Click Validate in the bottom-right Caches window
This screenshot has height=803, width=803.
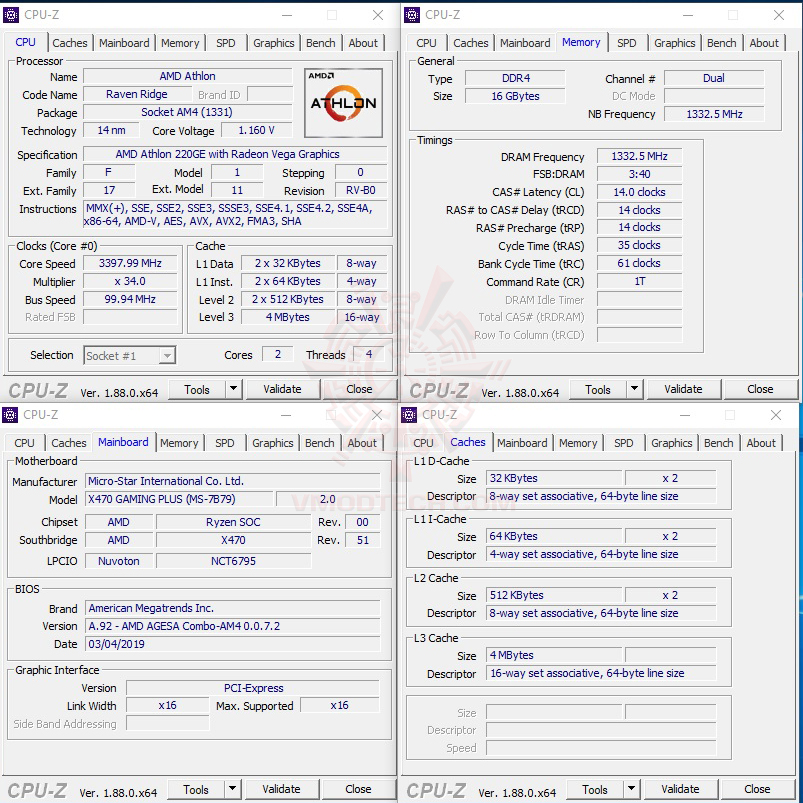coord(680,789)
